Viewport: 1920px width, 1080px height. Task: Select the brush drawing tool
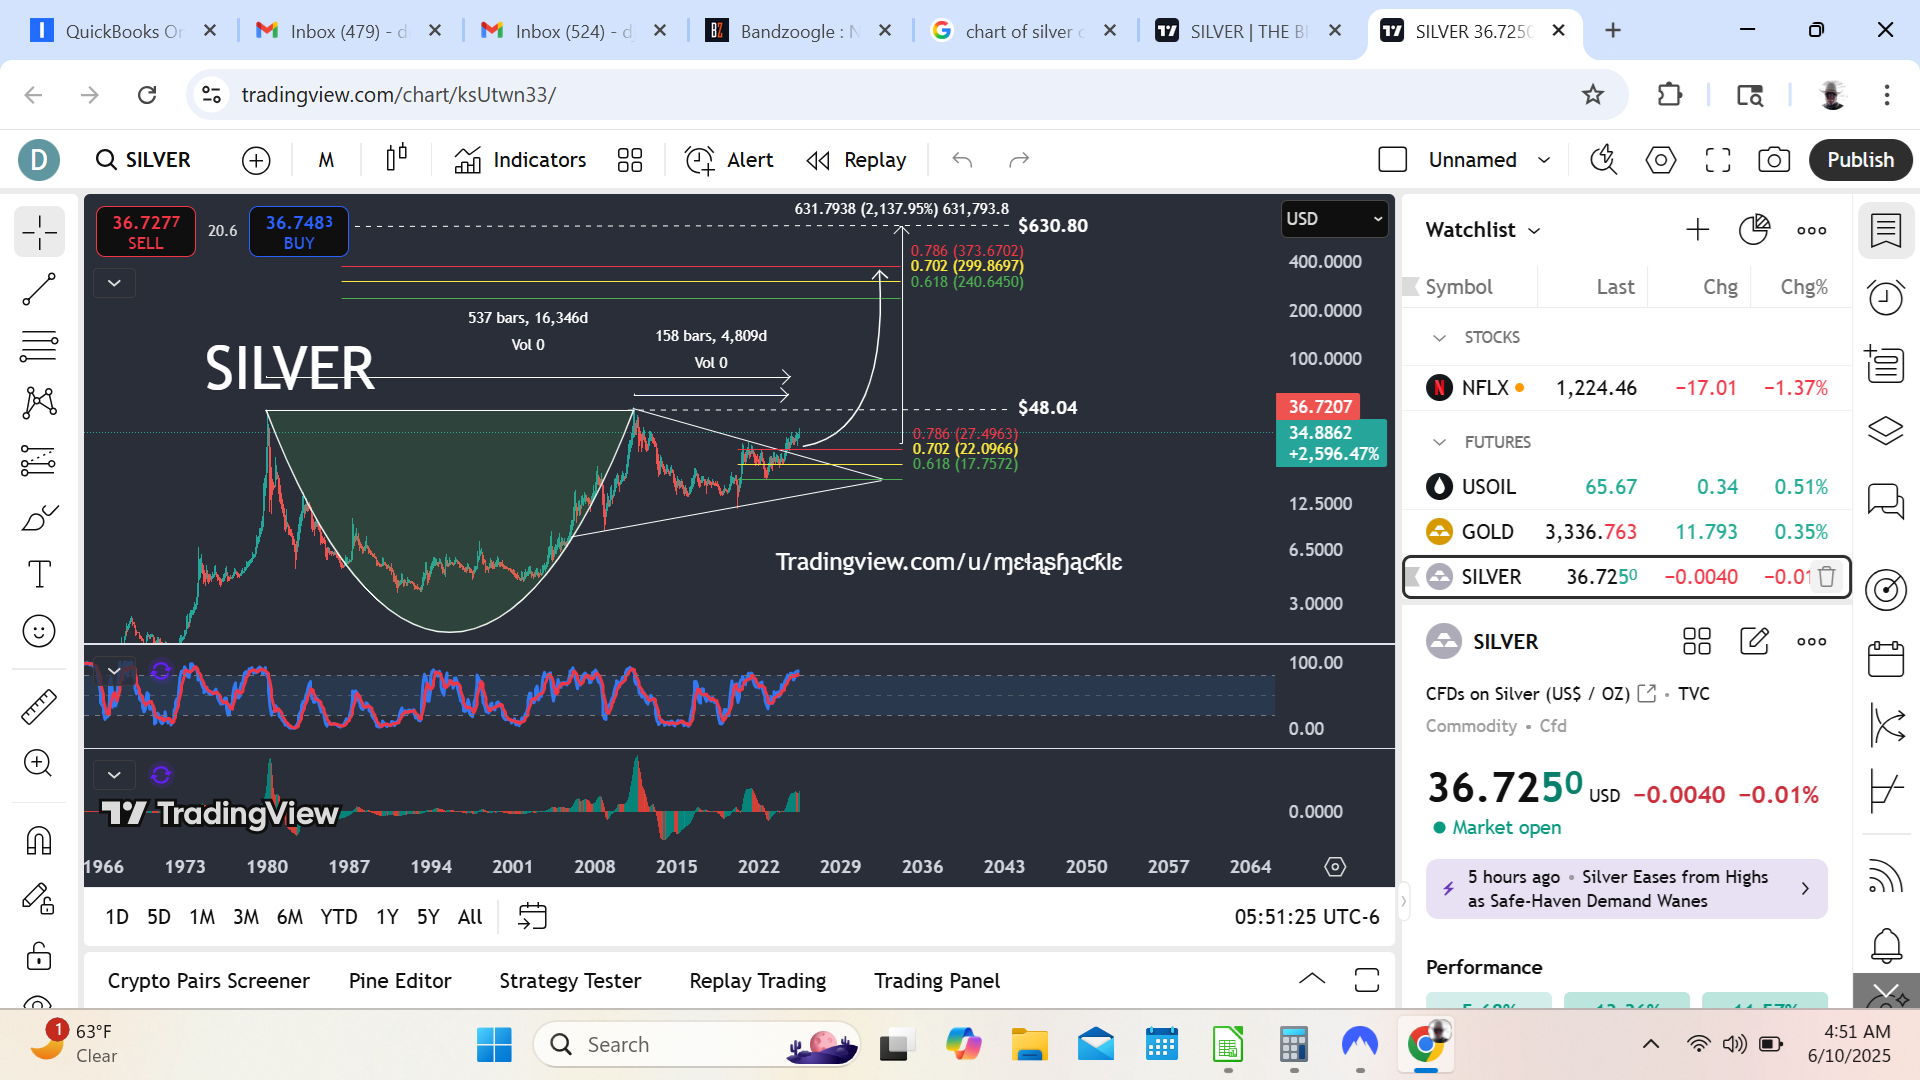tap(39, 517)
